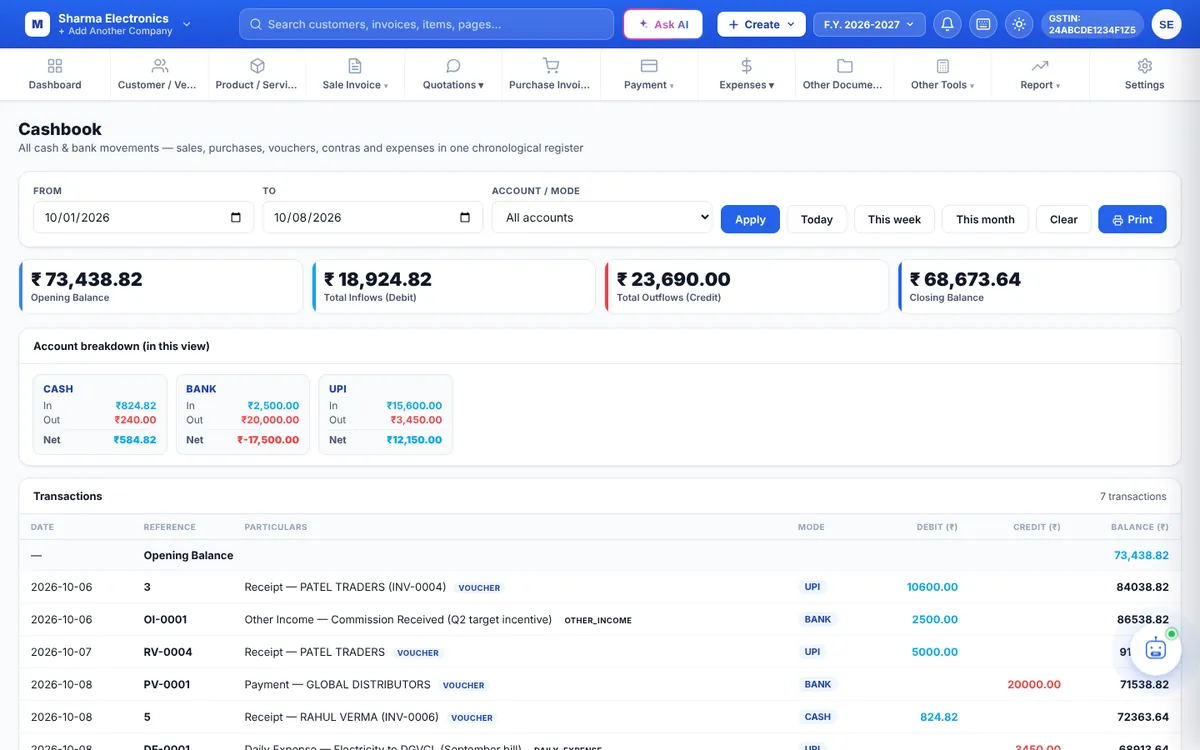1200x750 pixels.
Task: Open calendar picker in From date field
Action: pyautogui.click(x=236, y=218)
